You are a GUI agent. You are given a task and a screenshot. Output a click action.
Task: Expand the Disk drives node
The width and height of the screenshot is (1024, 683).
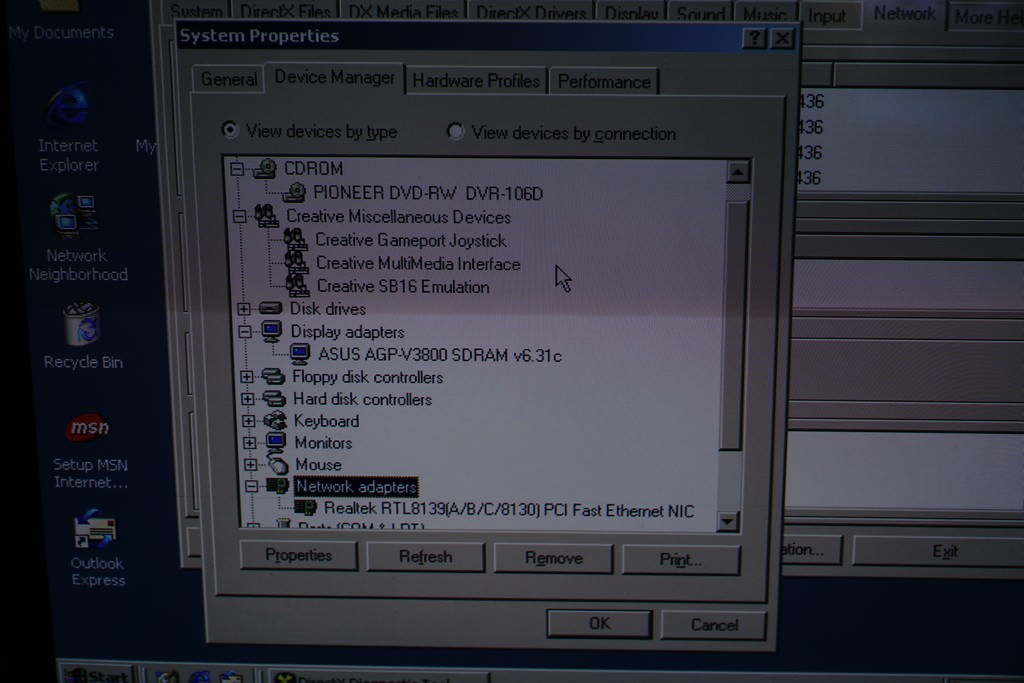244,309
